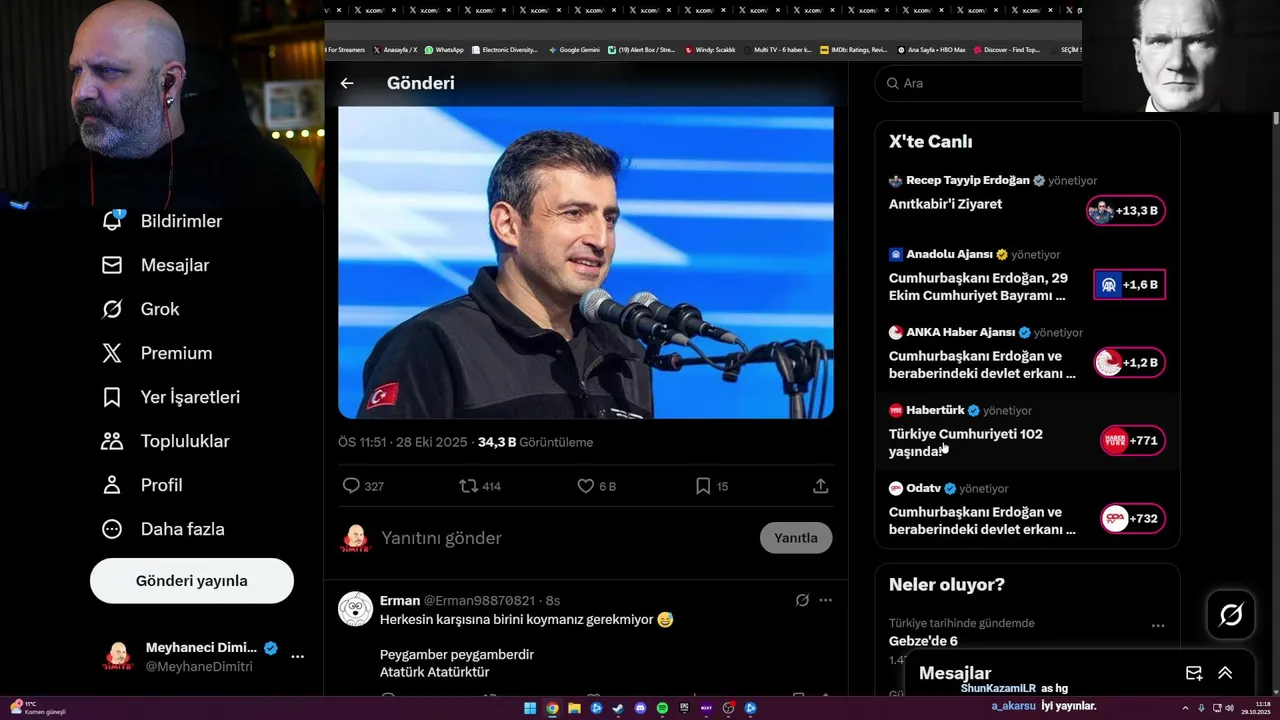Open the Ana Sayfa • HBO Max bookmark

[931, 50]
